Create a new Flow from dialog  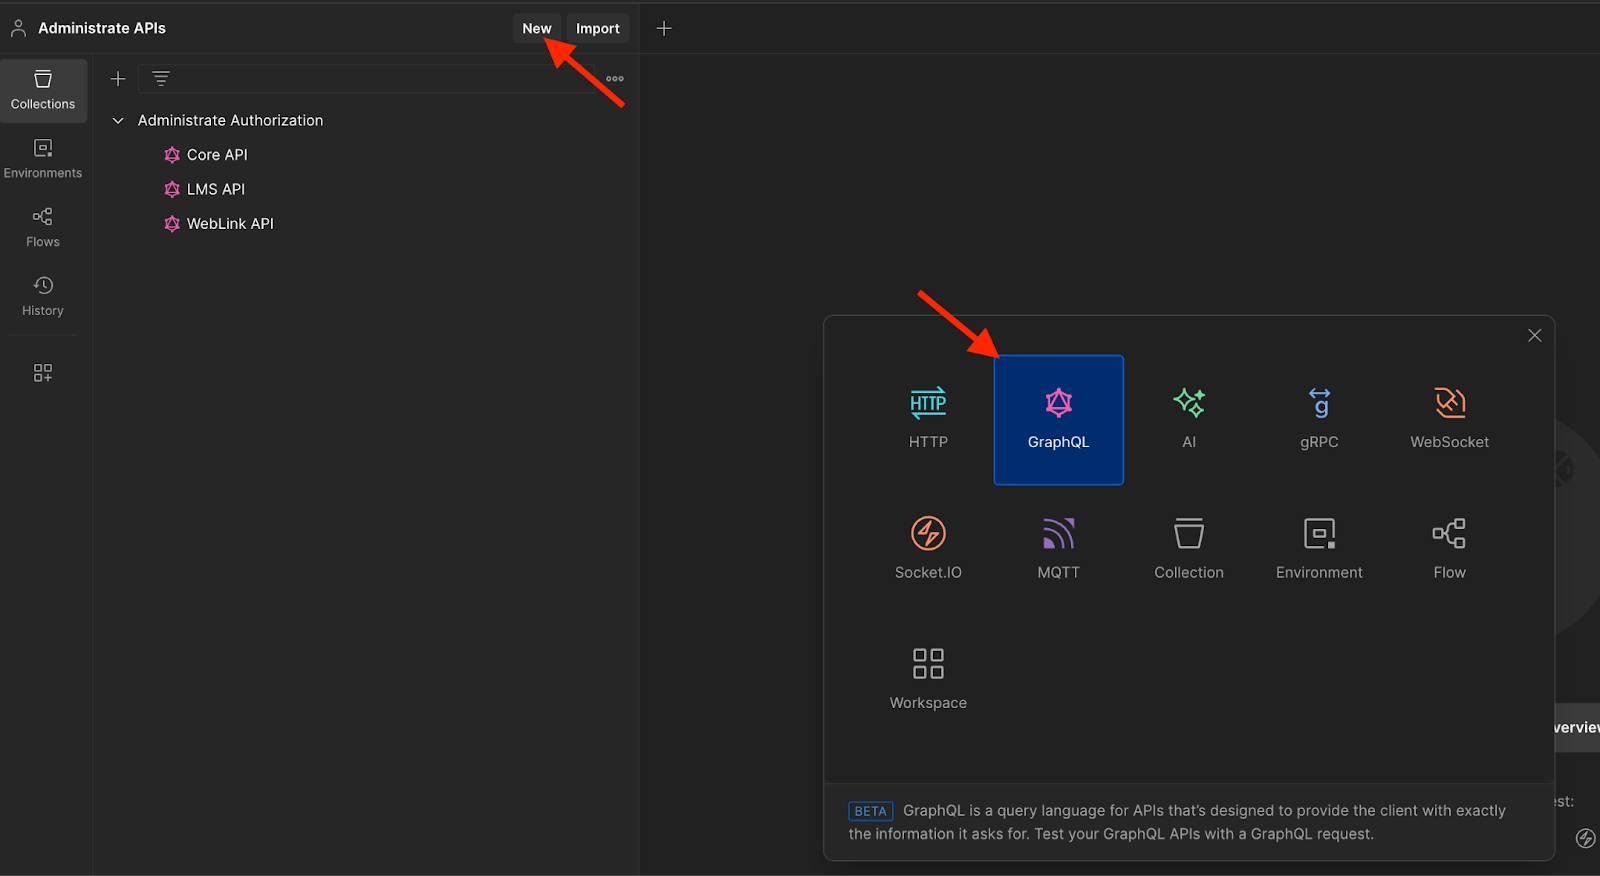click(1450, 550)
